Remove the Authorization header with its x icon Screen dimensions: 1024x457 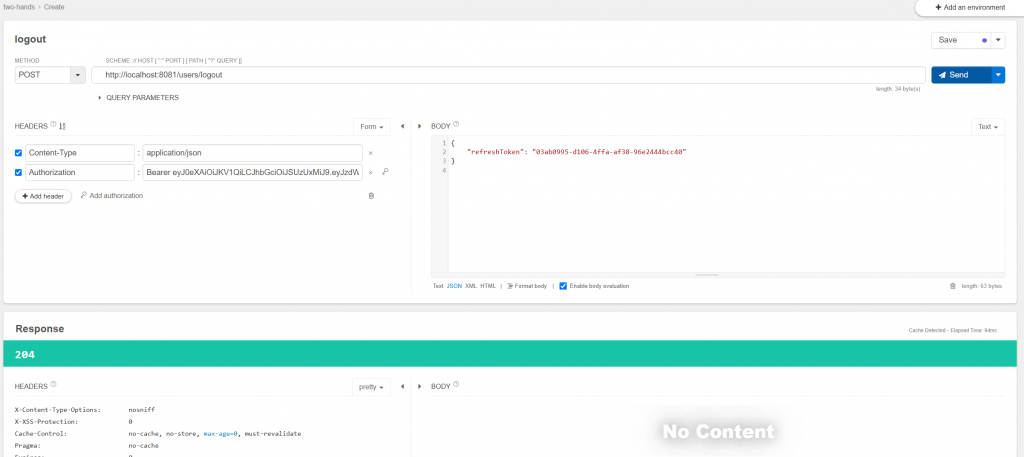pos(370,173)
